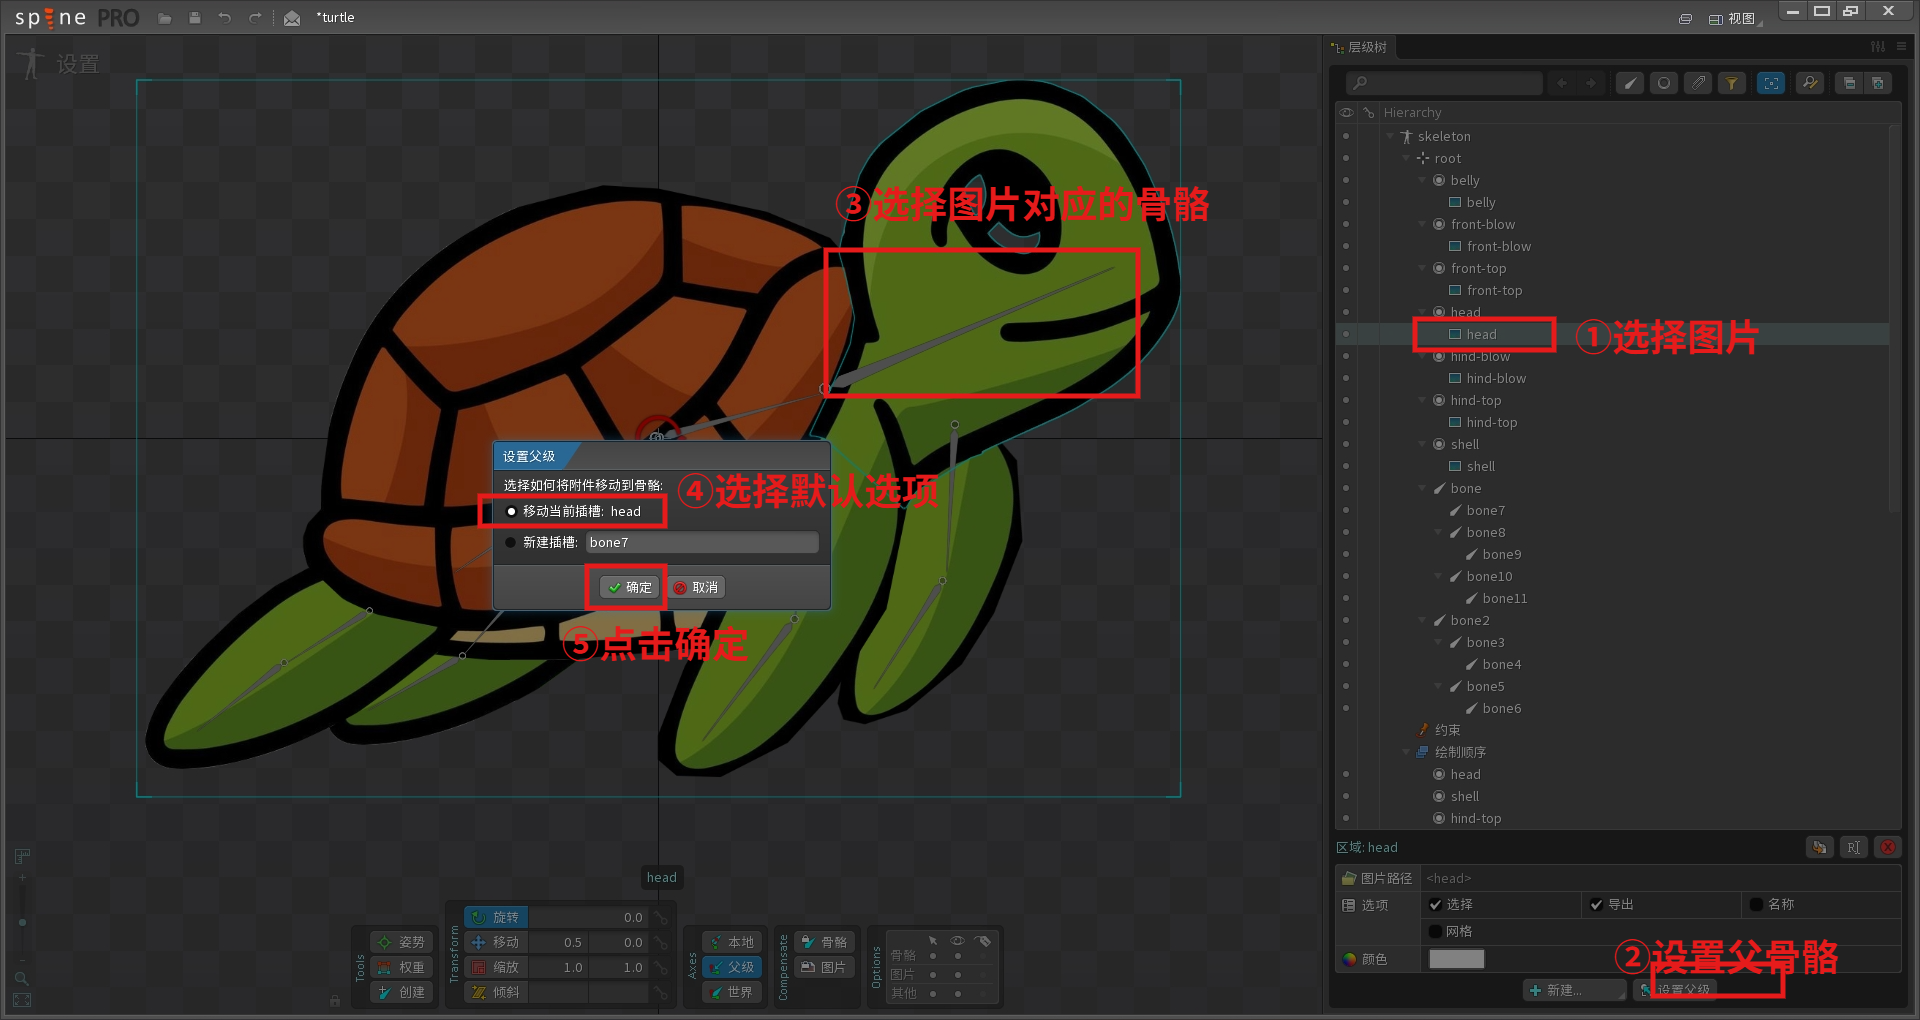Click the rename icon in properties header

coord(1853,847)
